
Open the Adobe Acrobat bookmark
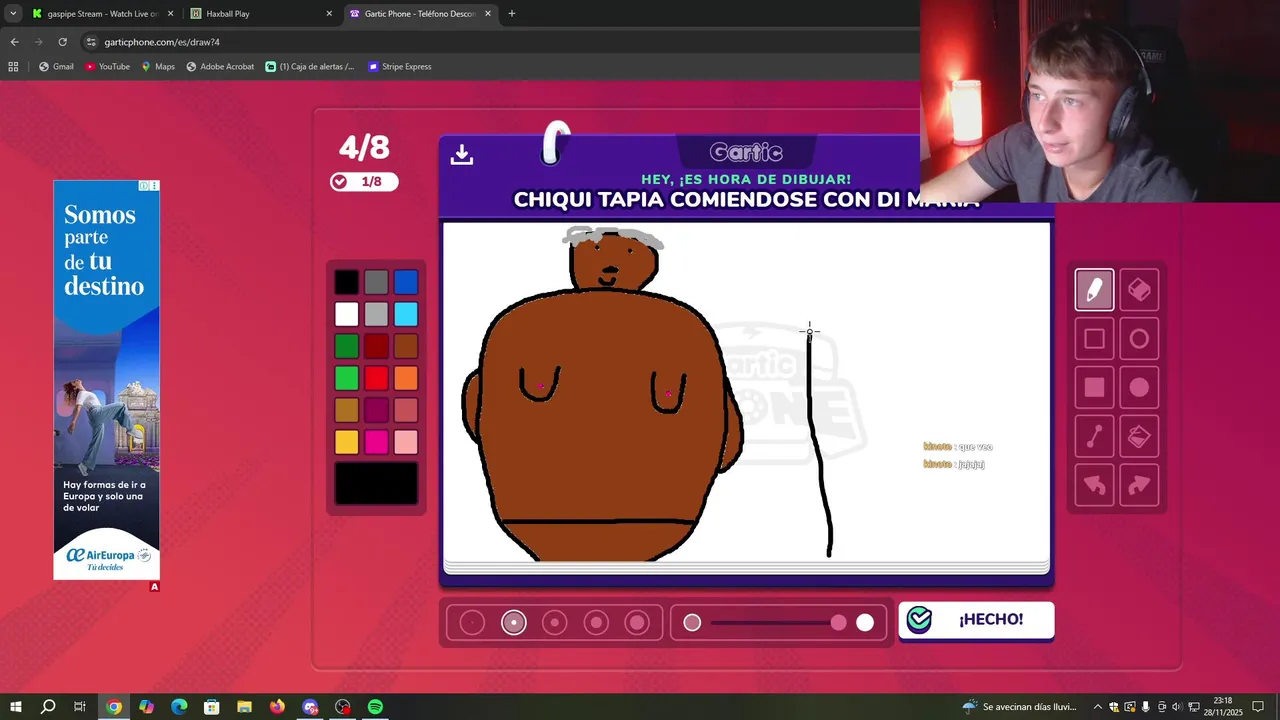pos(220,66)
